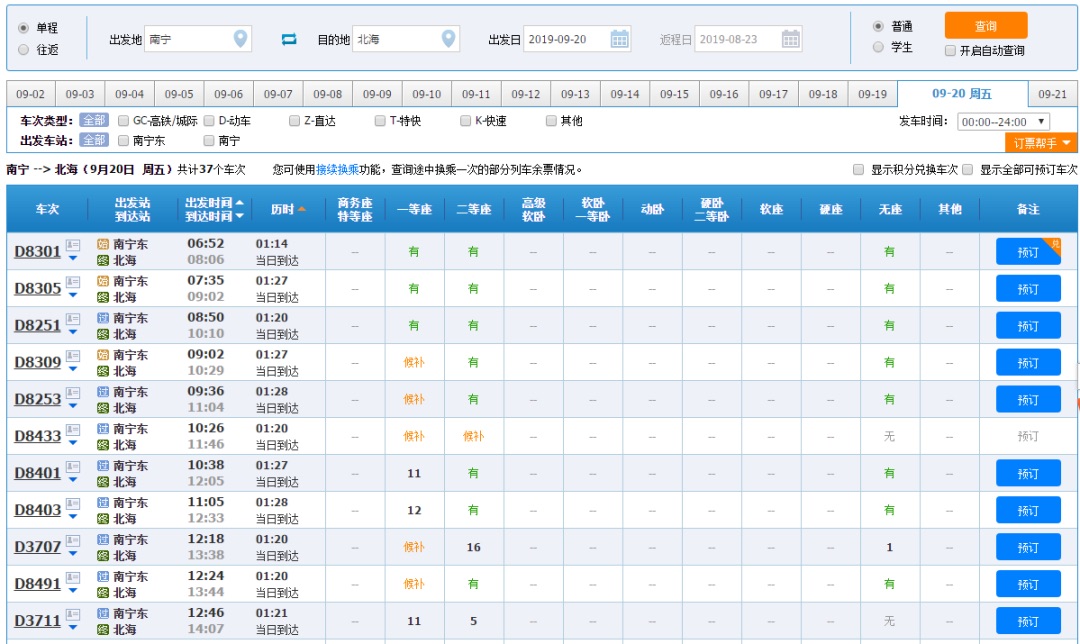Check the 开启自动查询 option

[x=949, y=52]
